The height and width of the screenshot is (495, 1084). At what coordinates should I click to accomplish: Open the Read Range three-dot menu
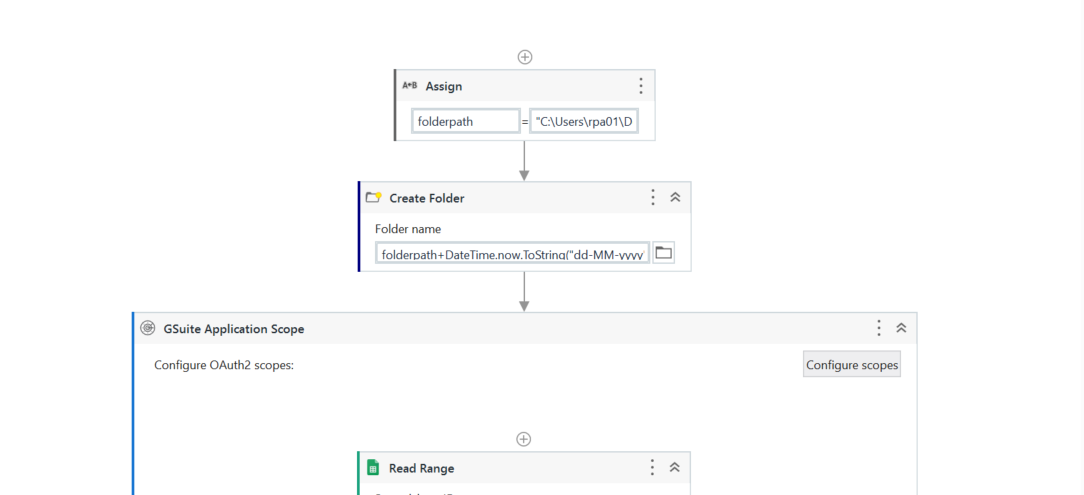pos(652,468)
